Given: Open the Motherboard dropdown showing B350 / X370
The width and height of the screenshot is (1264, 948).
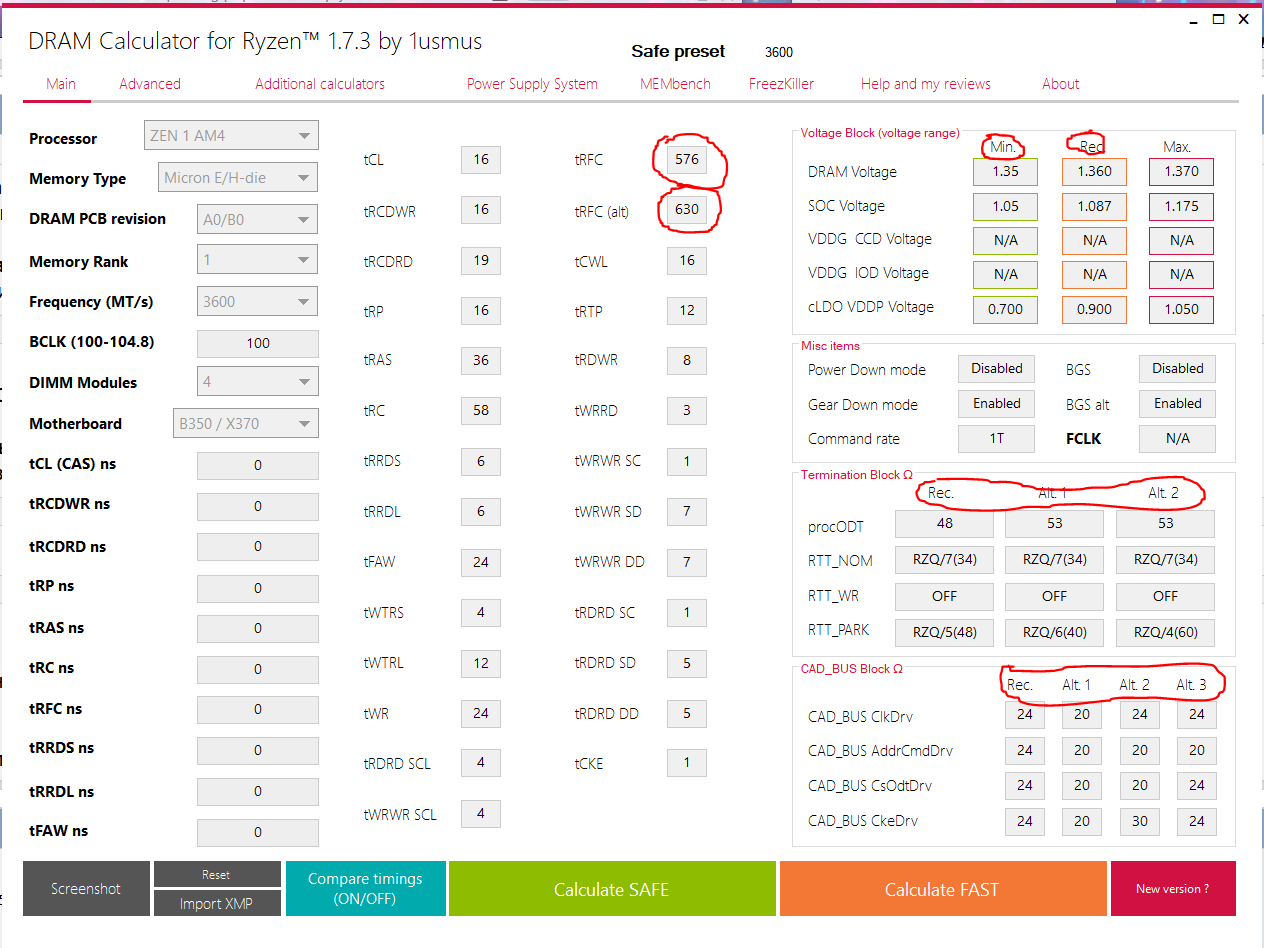Looking at the screenshot, I should pyautogui.click(x=246, y=423).
